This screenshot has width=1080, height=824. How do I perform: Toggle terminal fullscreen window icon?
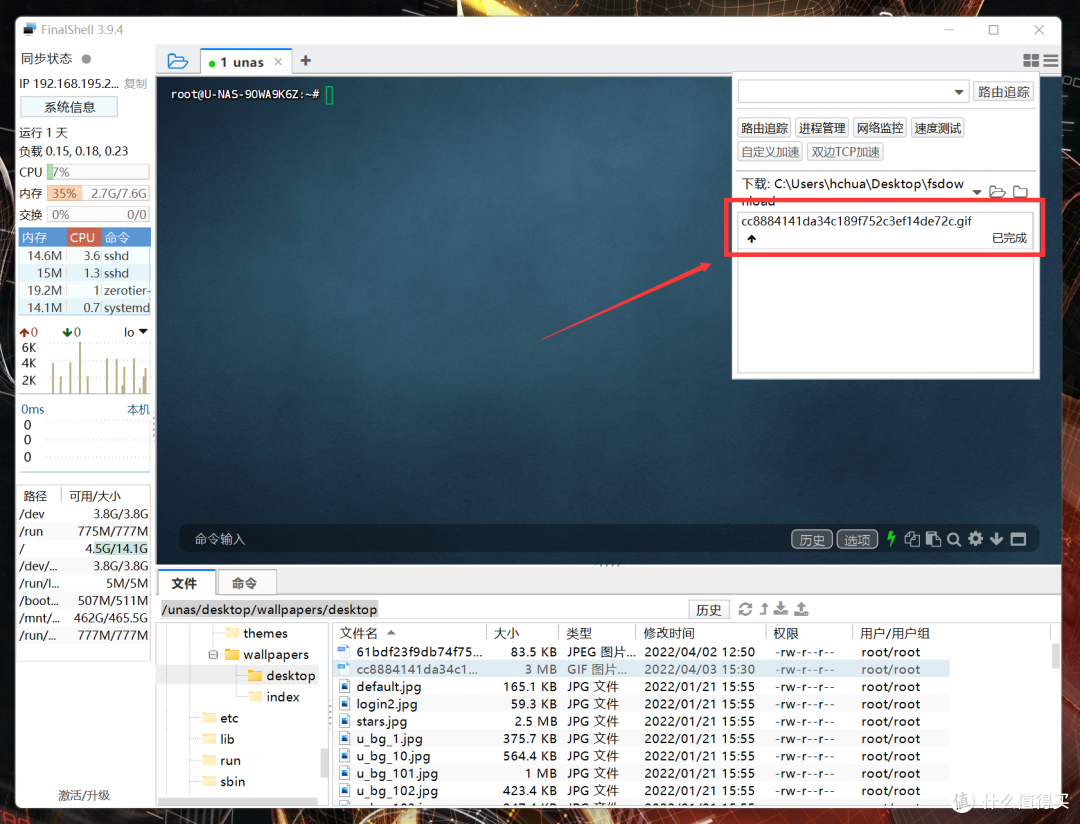pos(1018,539)
